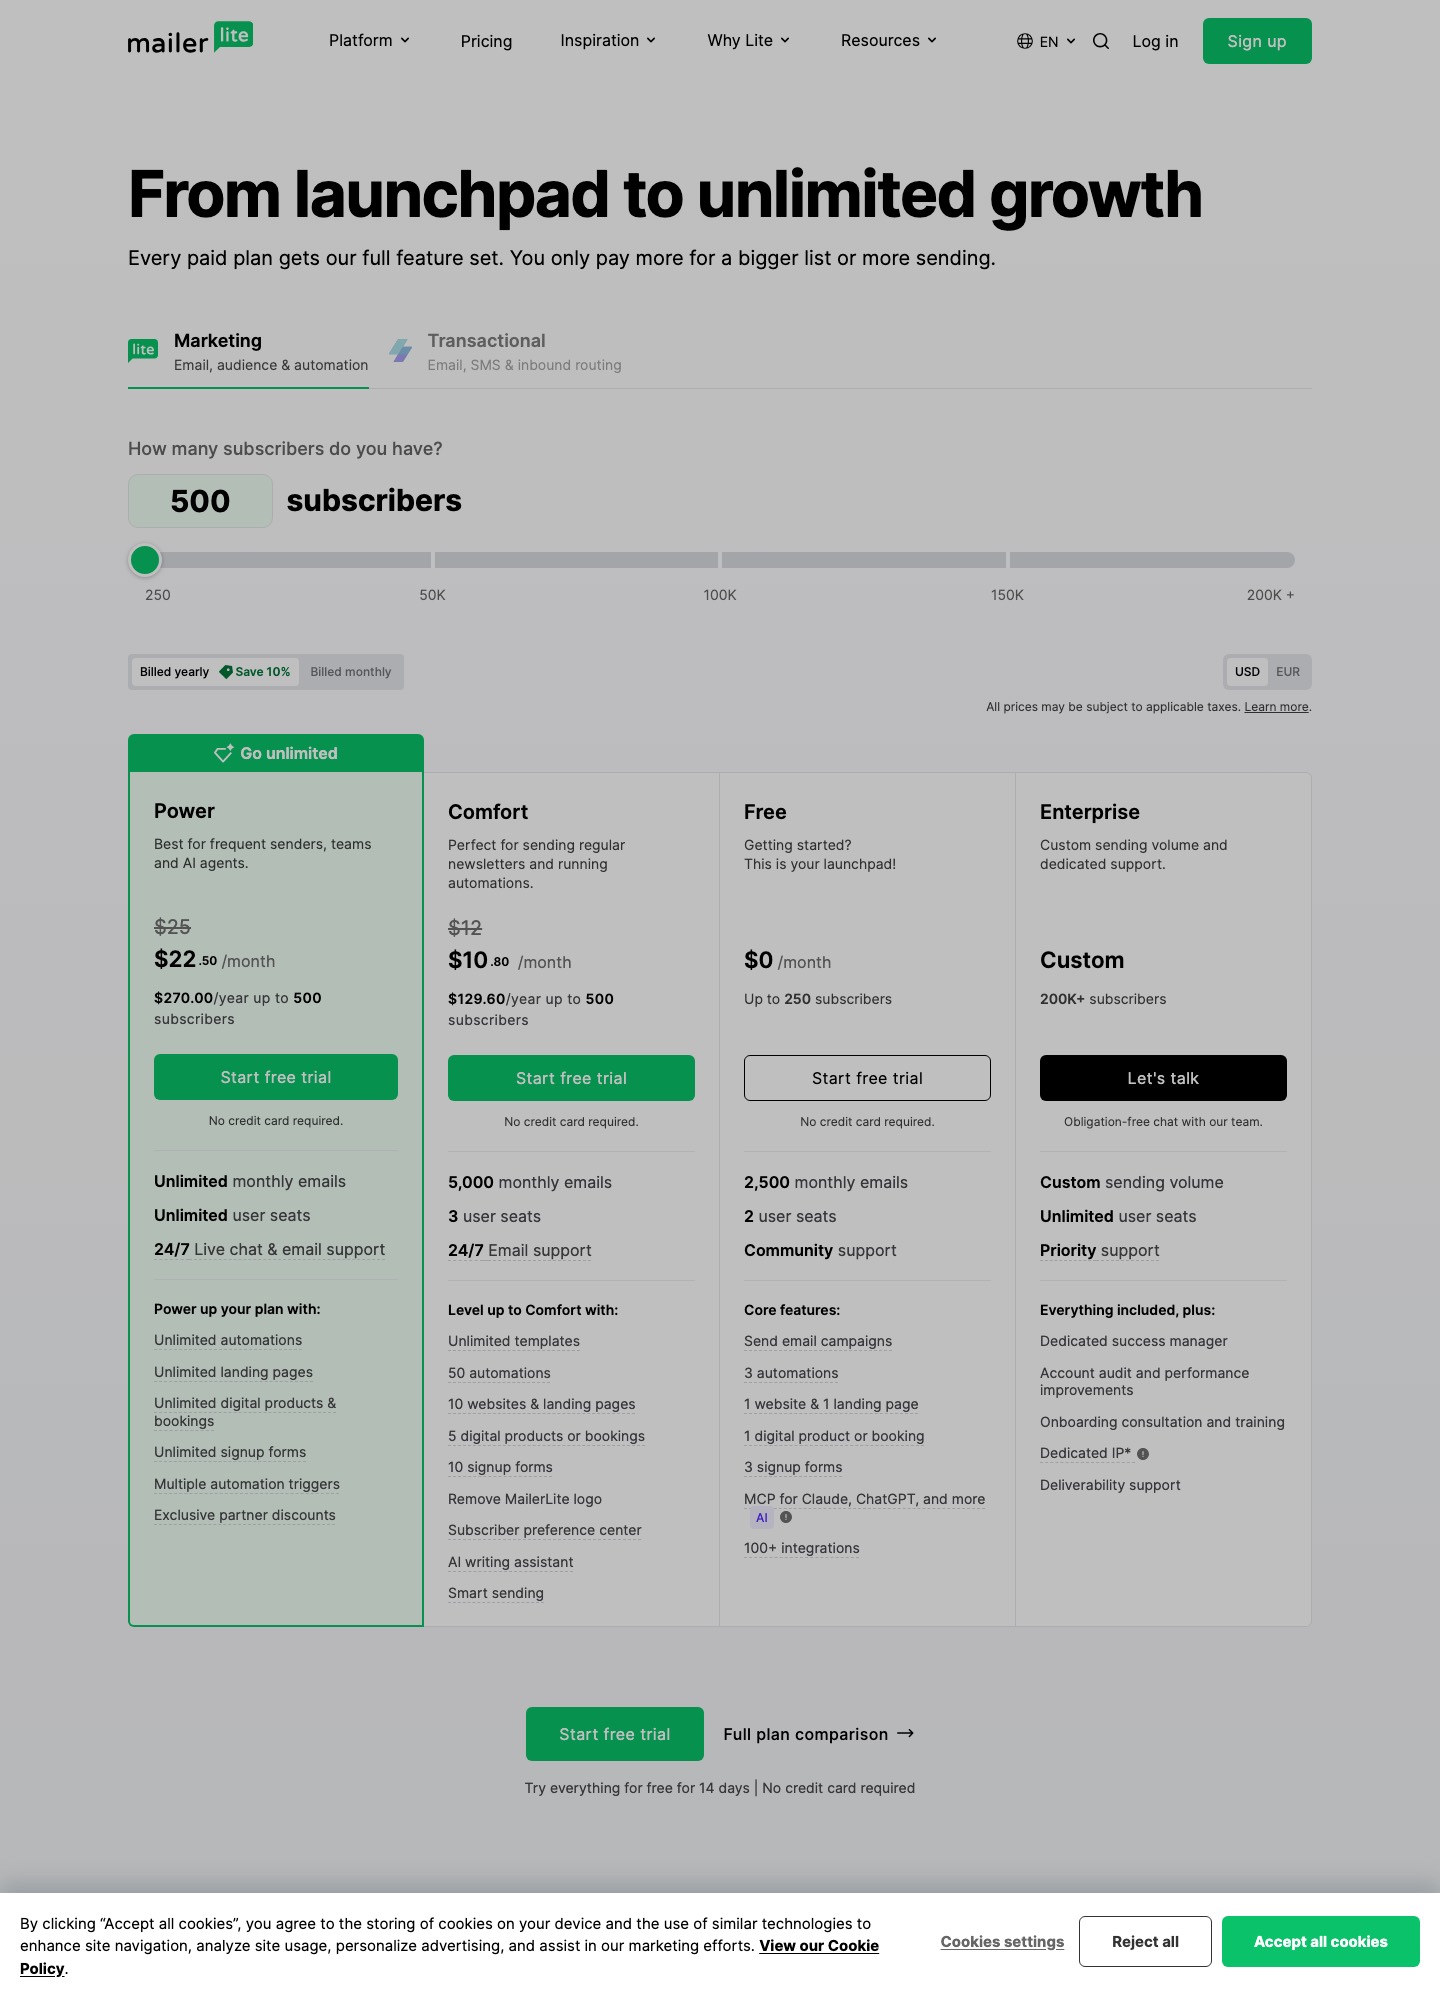
Task: Switch to the Transactional tab
Action: click(x=505, y=352)
